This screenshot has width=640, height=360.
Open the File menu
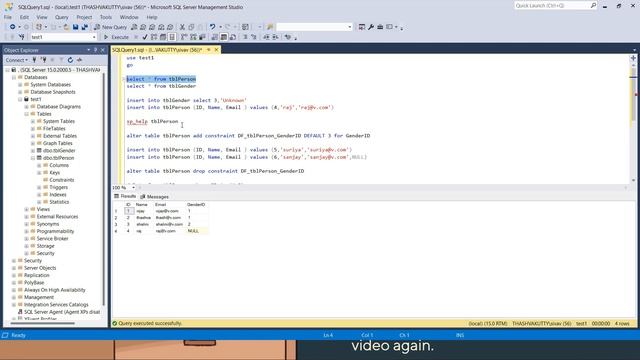[x=8, y=17]
